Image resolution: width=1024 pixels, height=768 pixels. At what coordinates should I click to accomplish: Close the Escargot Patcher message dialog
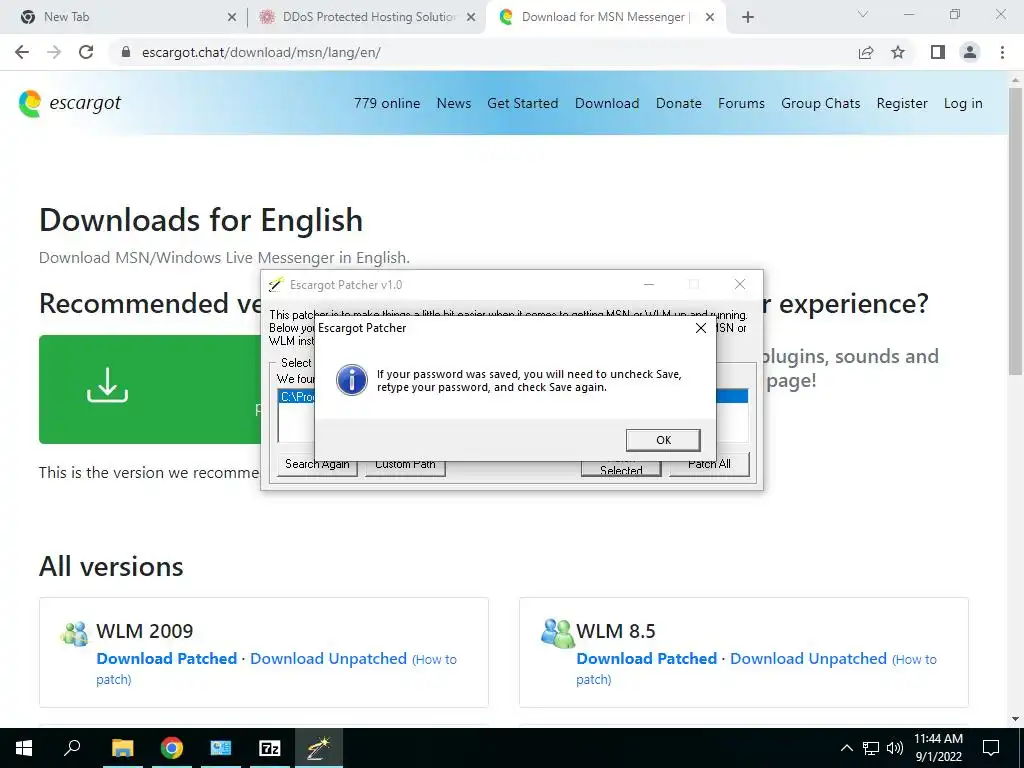tap(701, 328)
